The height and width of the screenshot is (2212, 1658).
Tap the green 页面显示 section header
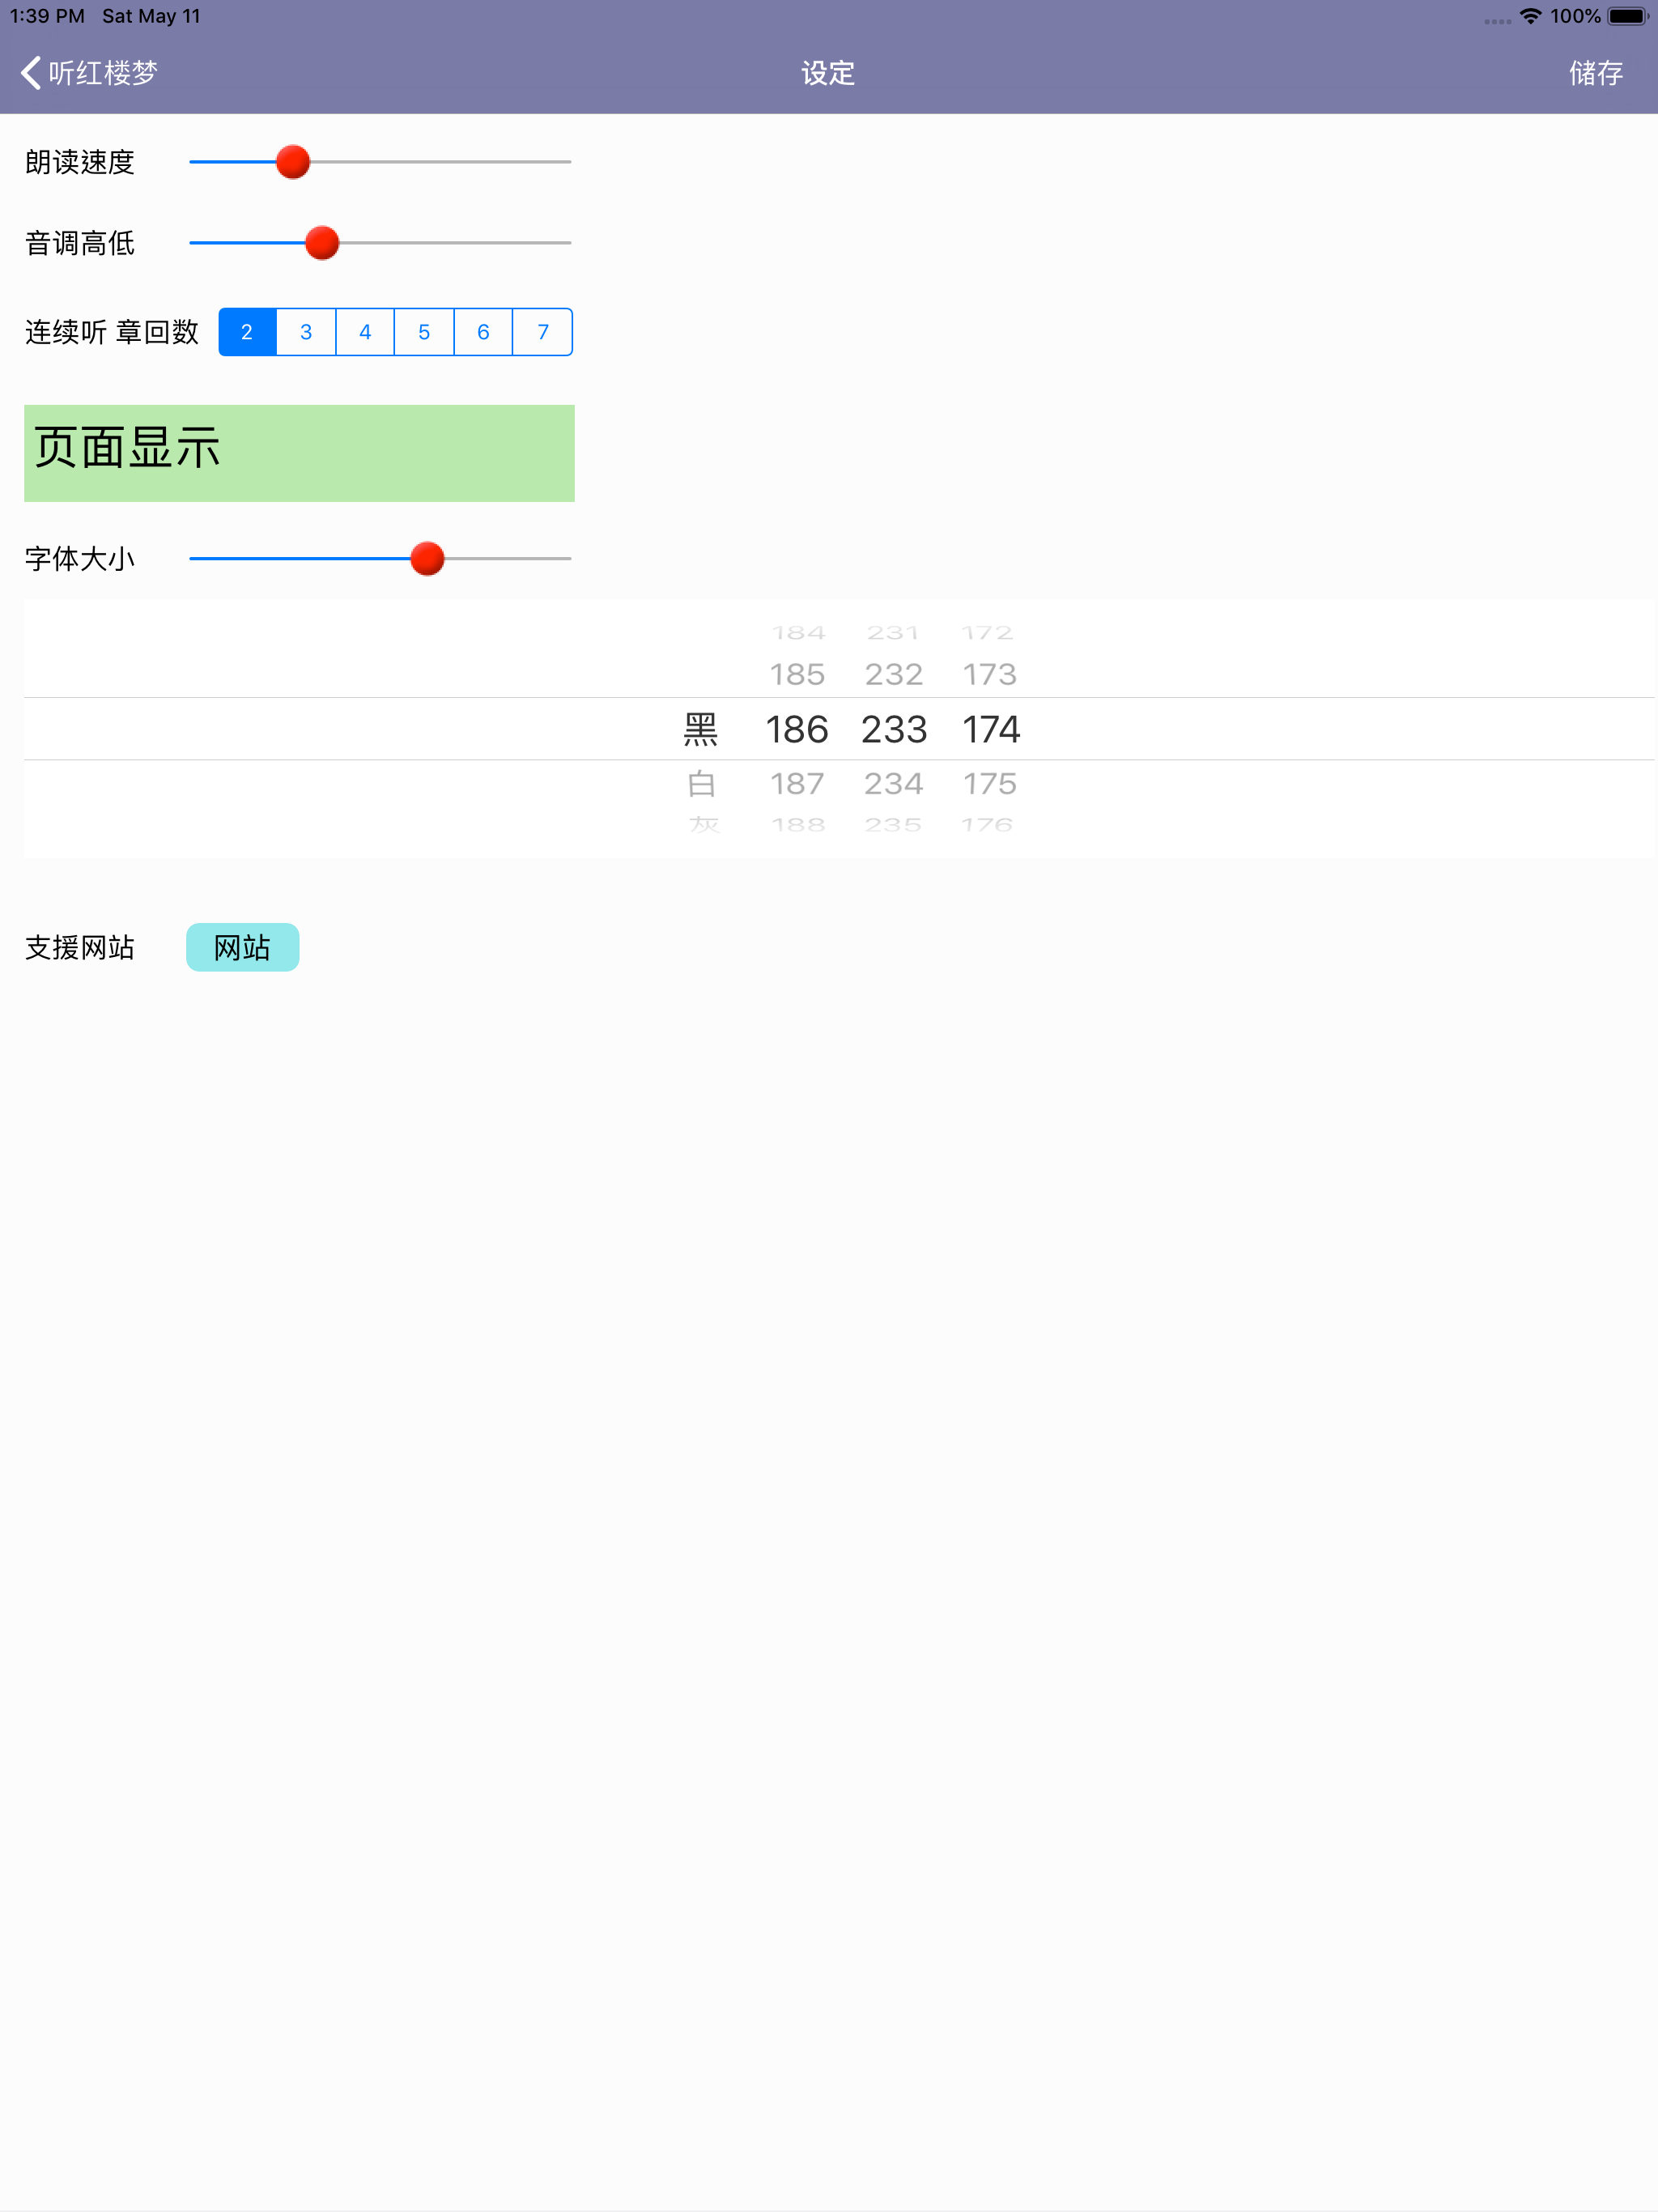point(299,452)
